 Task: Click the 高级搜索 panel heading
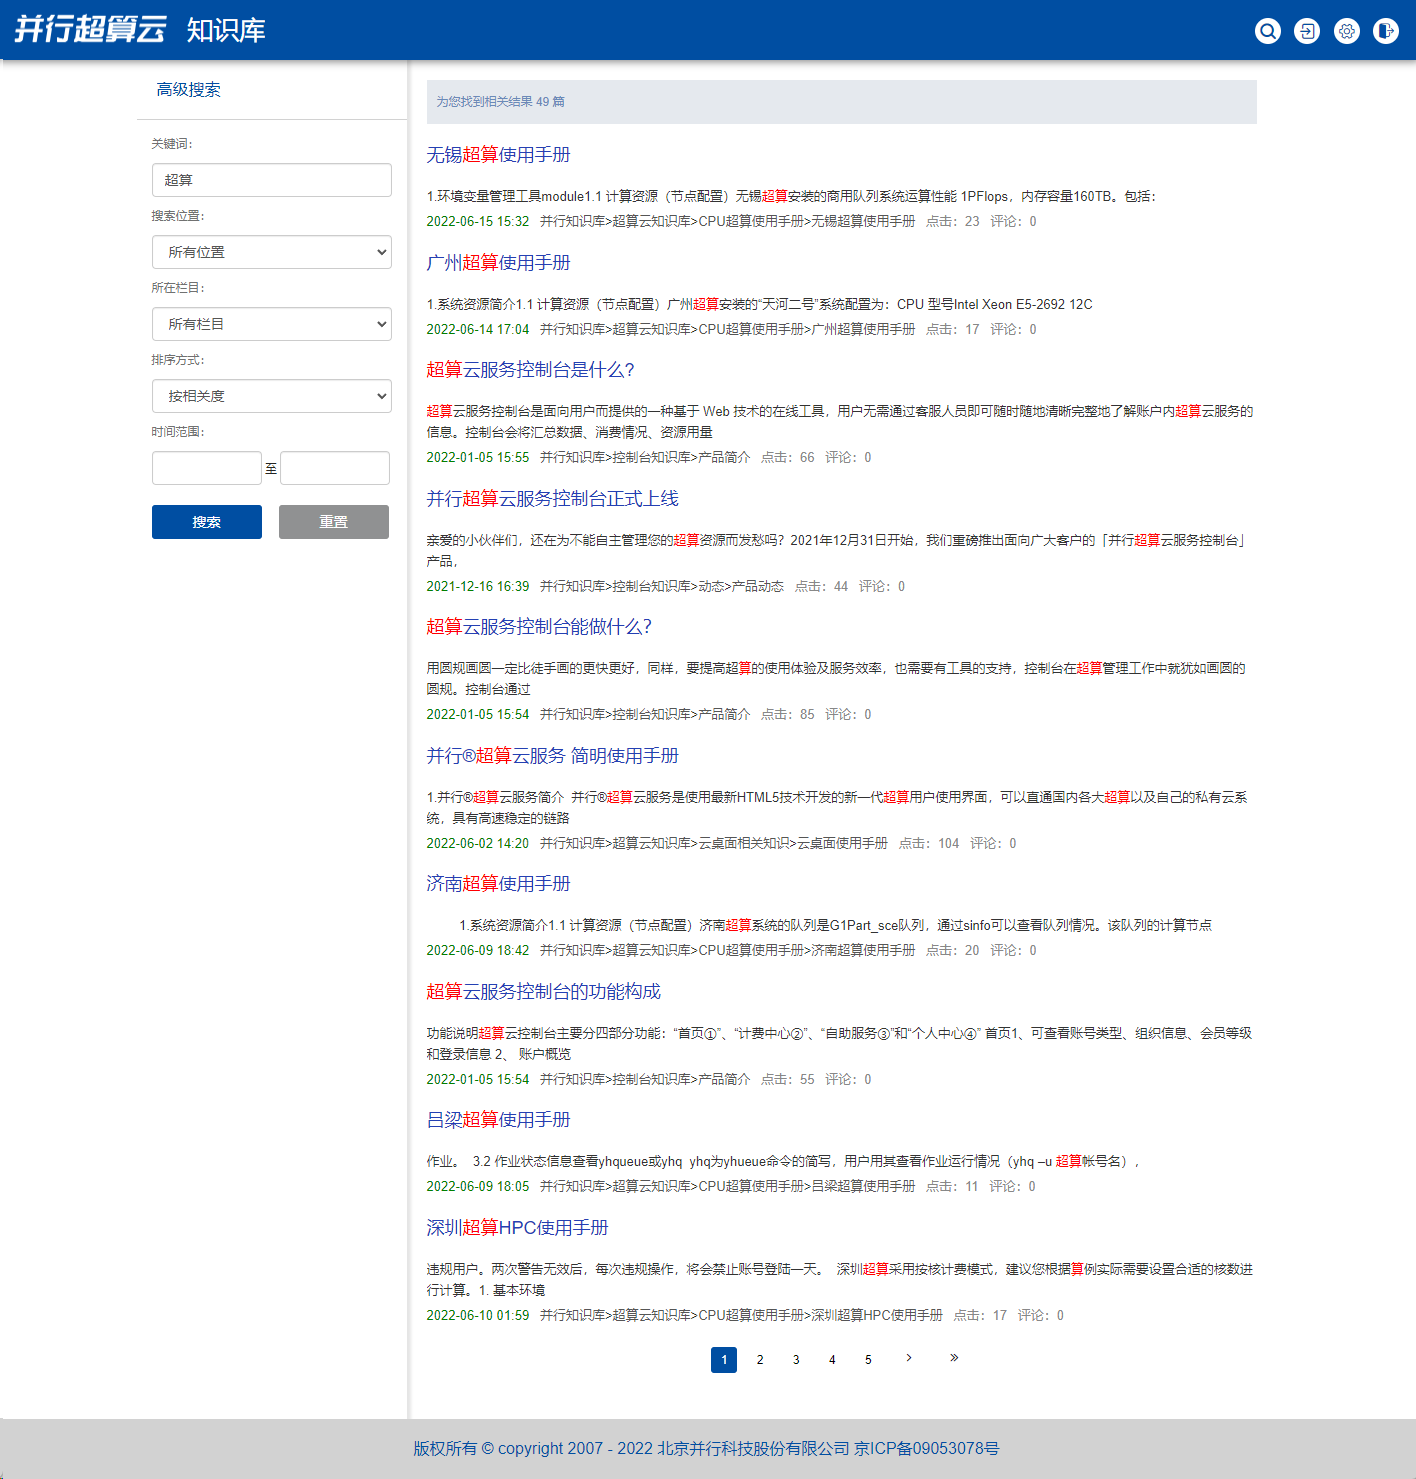click(x=188, y=90)
